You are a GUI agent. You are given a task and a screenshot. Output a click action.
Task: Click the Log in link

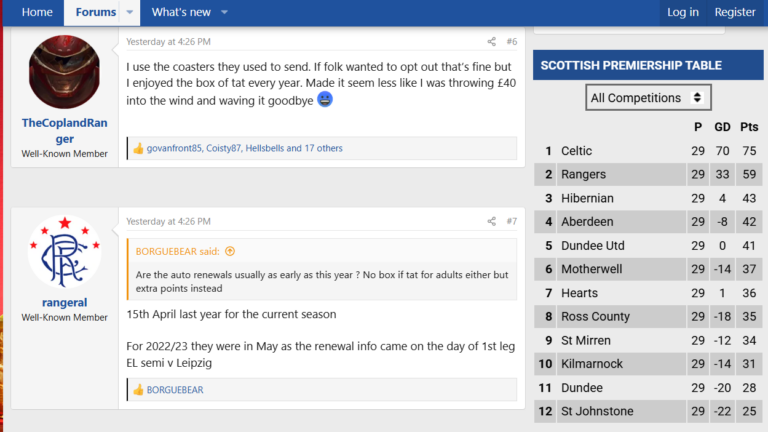pos(683,12)
